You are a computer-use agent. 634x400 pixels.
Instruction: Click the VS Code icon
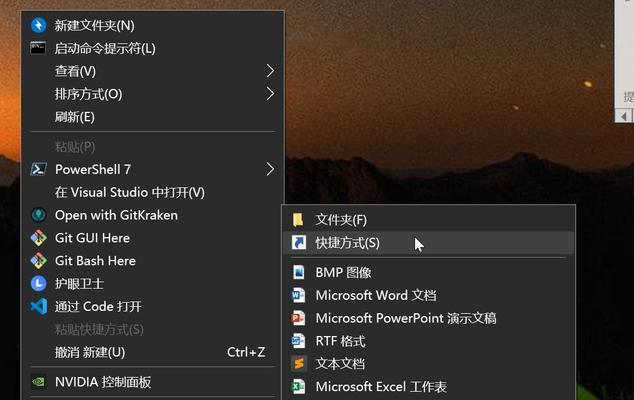point(38,307)
